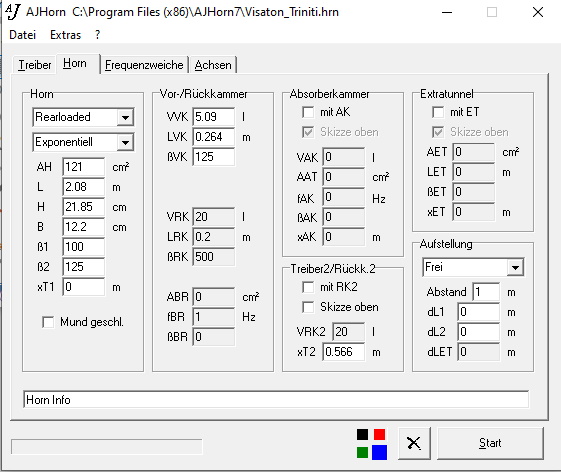Image resolution: width=561 pixels, height=472 pixels.
Task: Click the AJ application icon in title bar
Action: click(13, 12)
